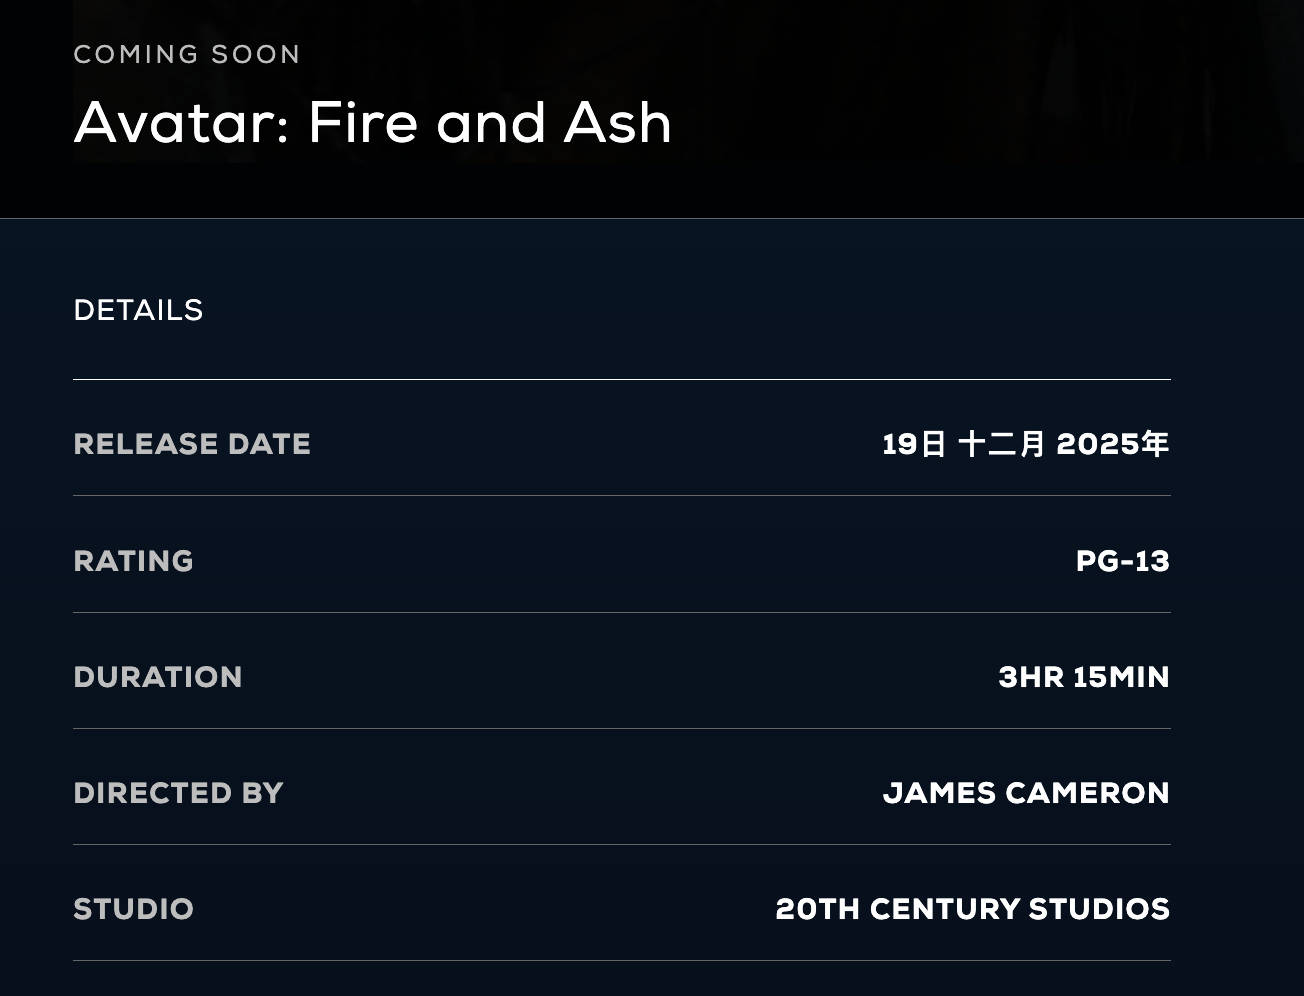The height and width of the screenshot is (996, 1304).
Task: Click the surname CAMERON in director row
Action: (1087, 793)
